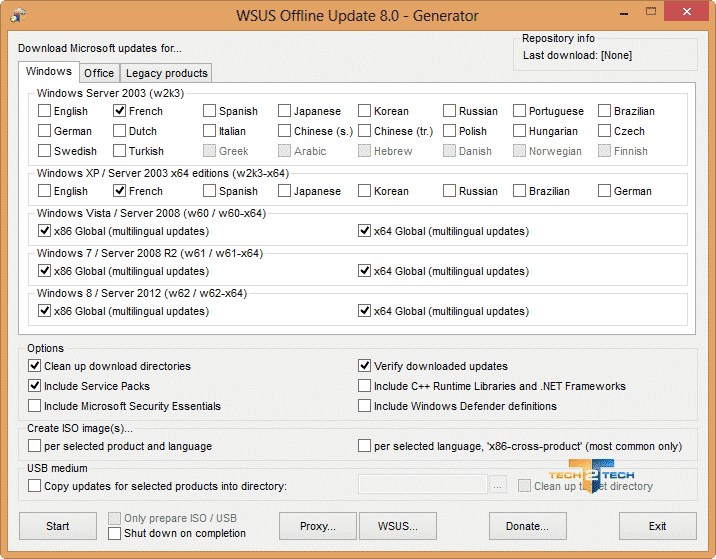
Task: Close the Generator window
Action: [x=686, y=11]
